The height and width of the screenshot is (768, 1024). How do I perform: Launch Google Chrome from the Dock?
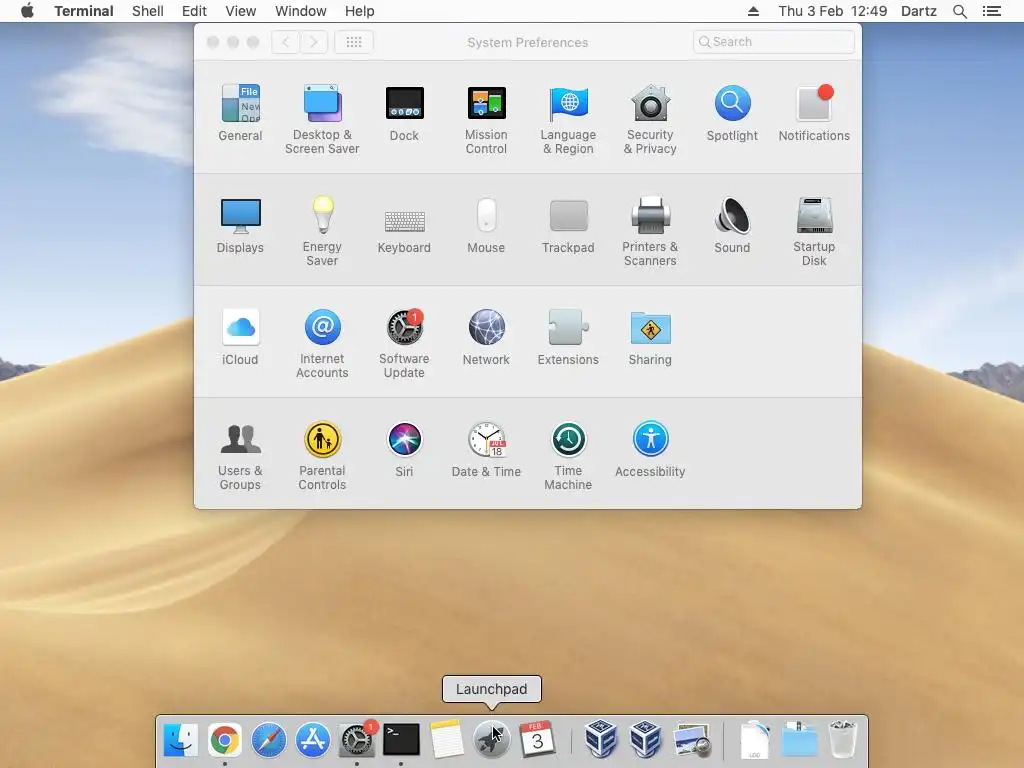[225, 739]
